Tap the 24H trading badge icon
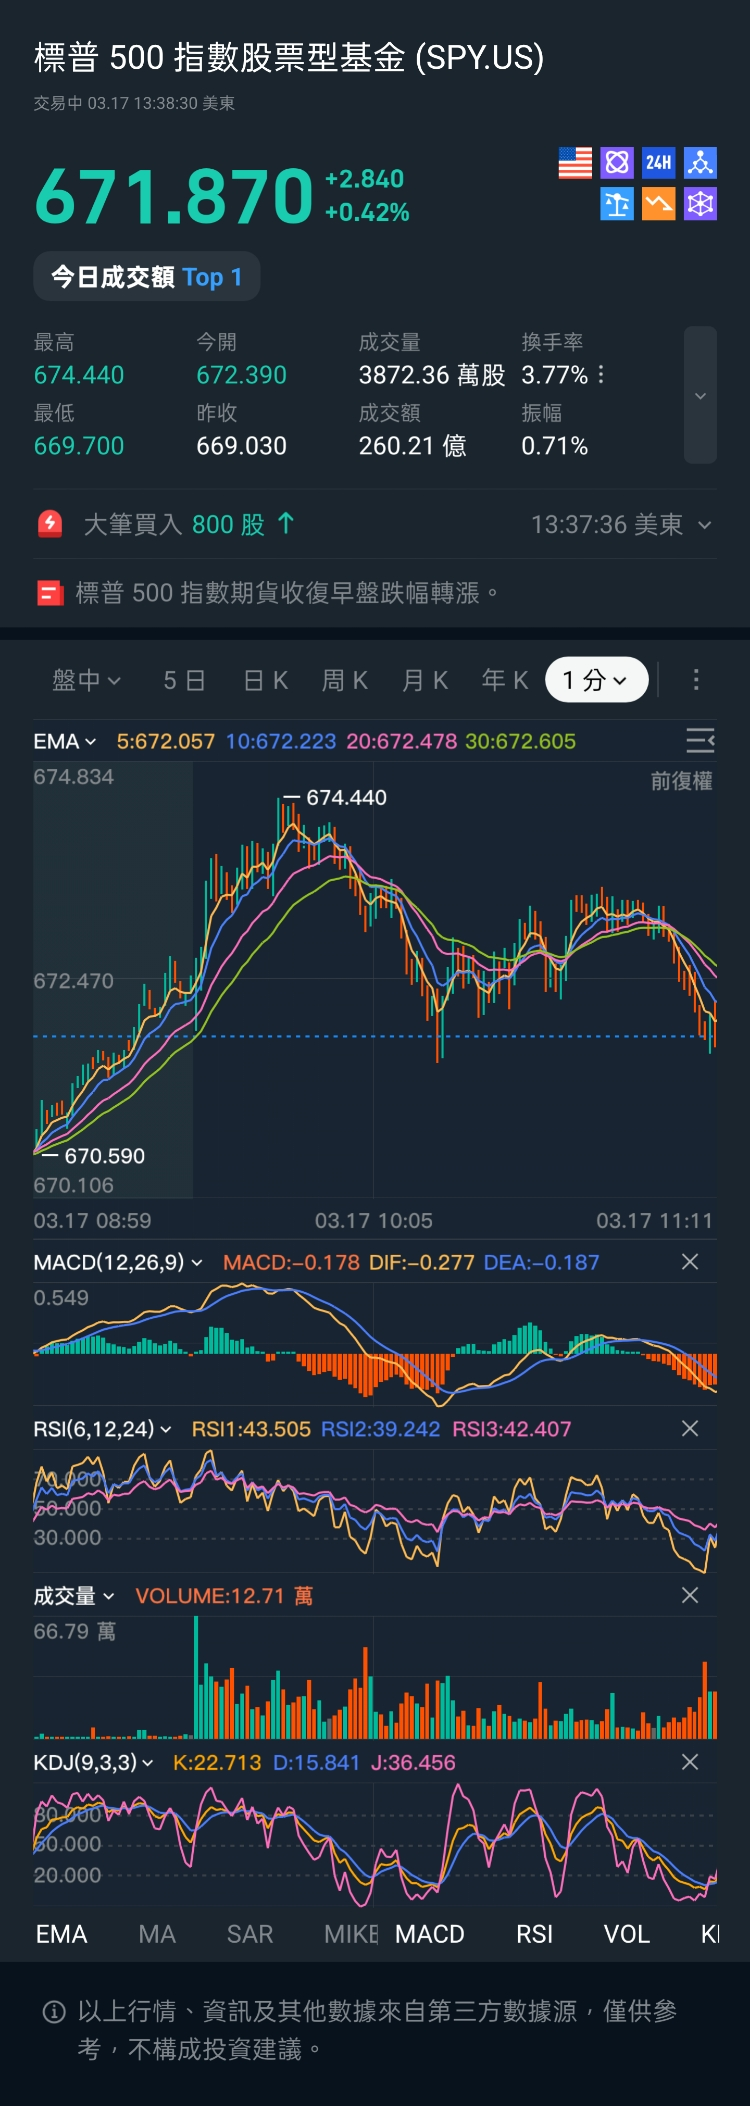Screen dimensions: 750x2106 (x=658, y=163)
